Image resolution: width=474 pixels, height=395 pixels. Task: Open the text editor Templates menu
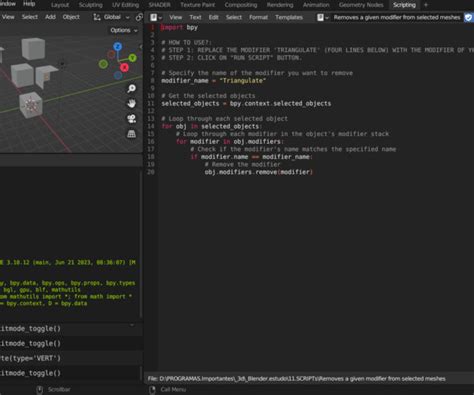click(289, 17)
